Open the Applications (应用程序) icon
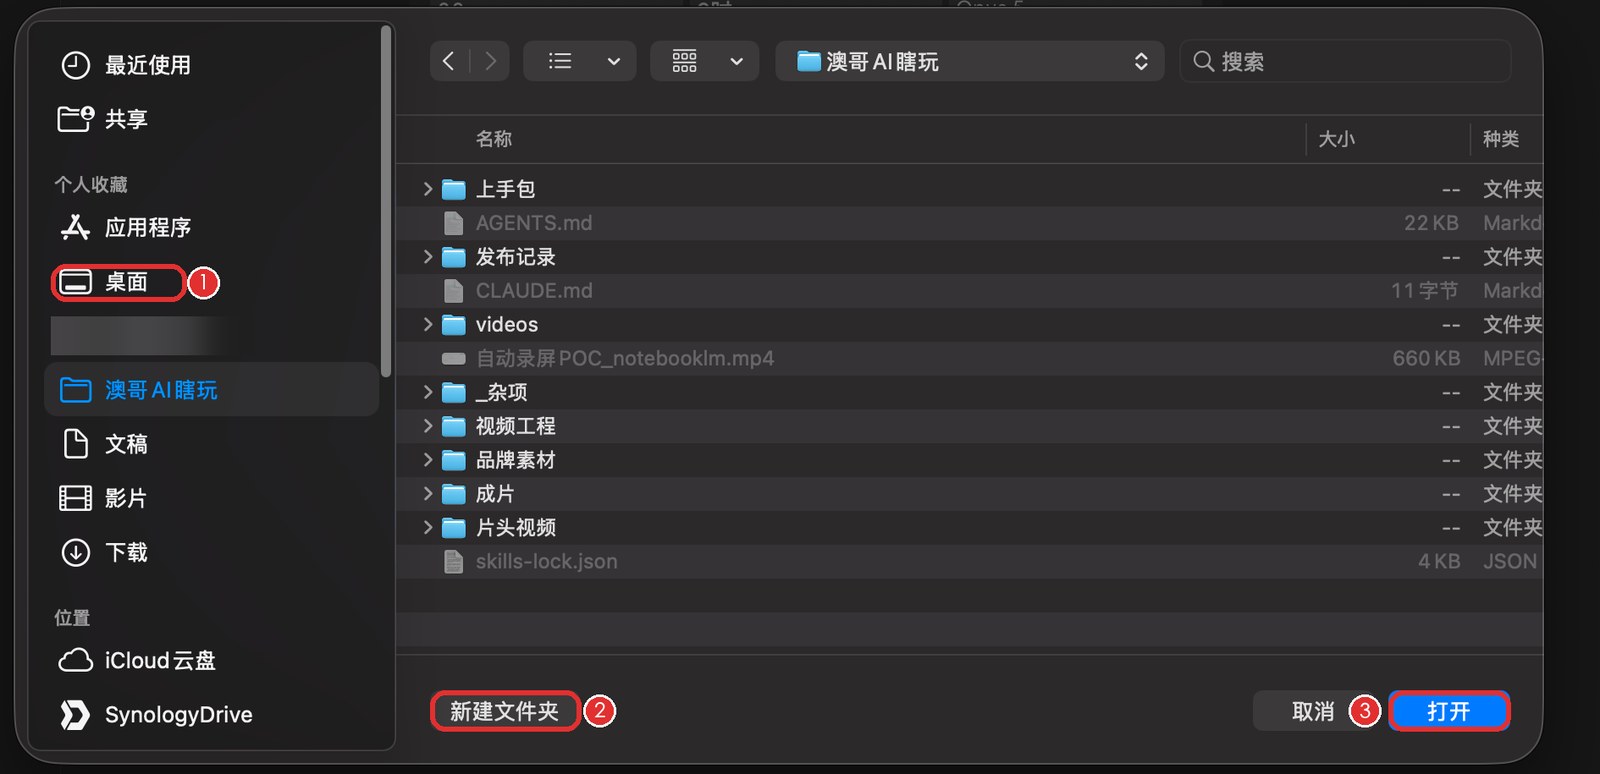Screen dimensions: 1600x774 (x=75, y=227)
